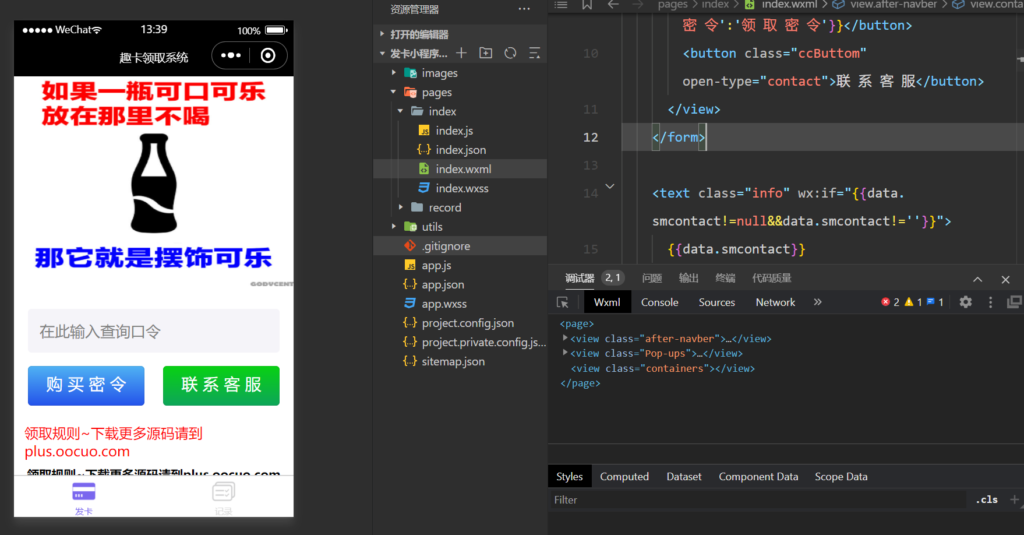The height and width of the screenshot is (535, 1024).
Task: Click the 在此输入查询口令 input field
Action: [153, 331]
